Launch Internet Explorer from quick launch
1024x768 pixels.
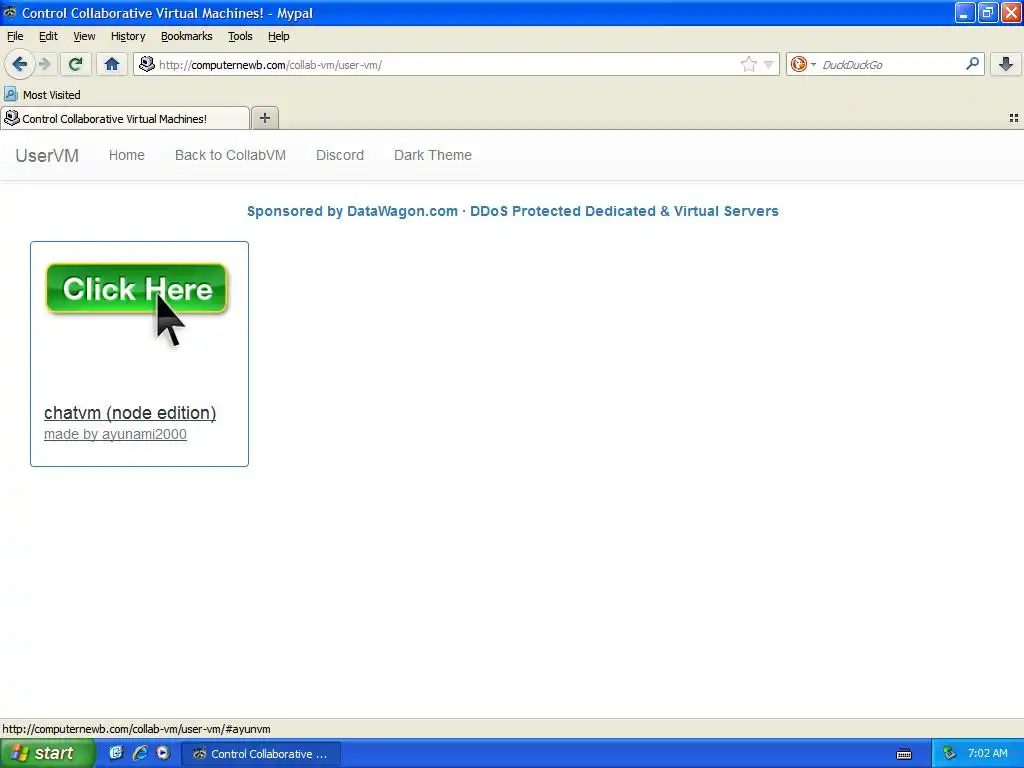point(140,753)
